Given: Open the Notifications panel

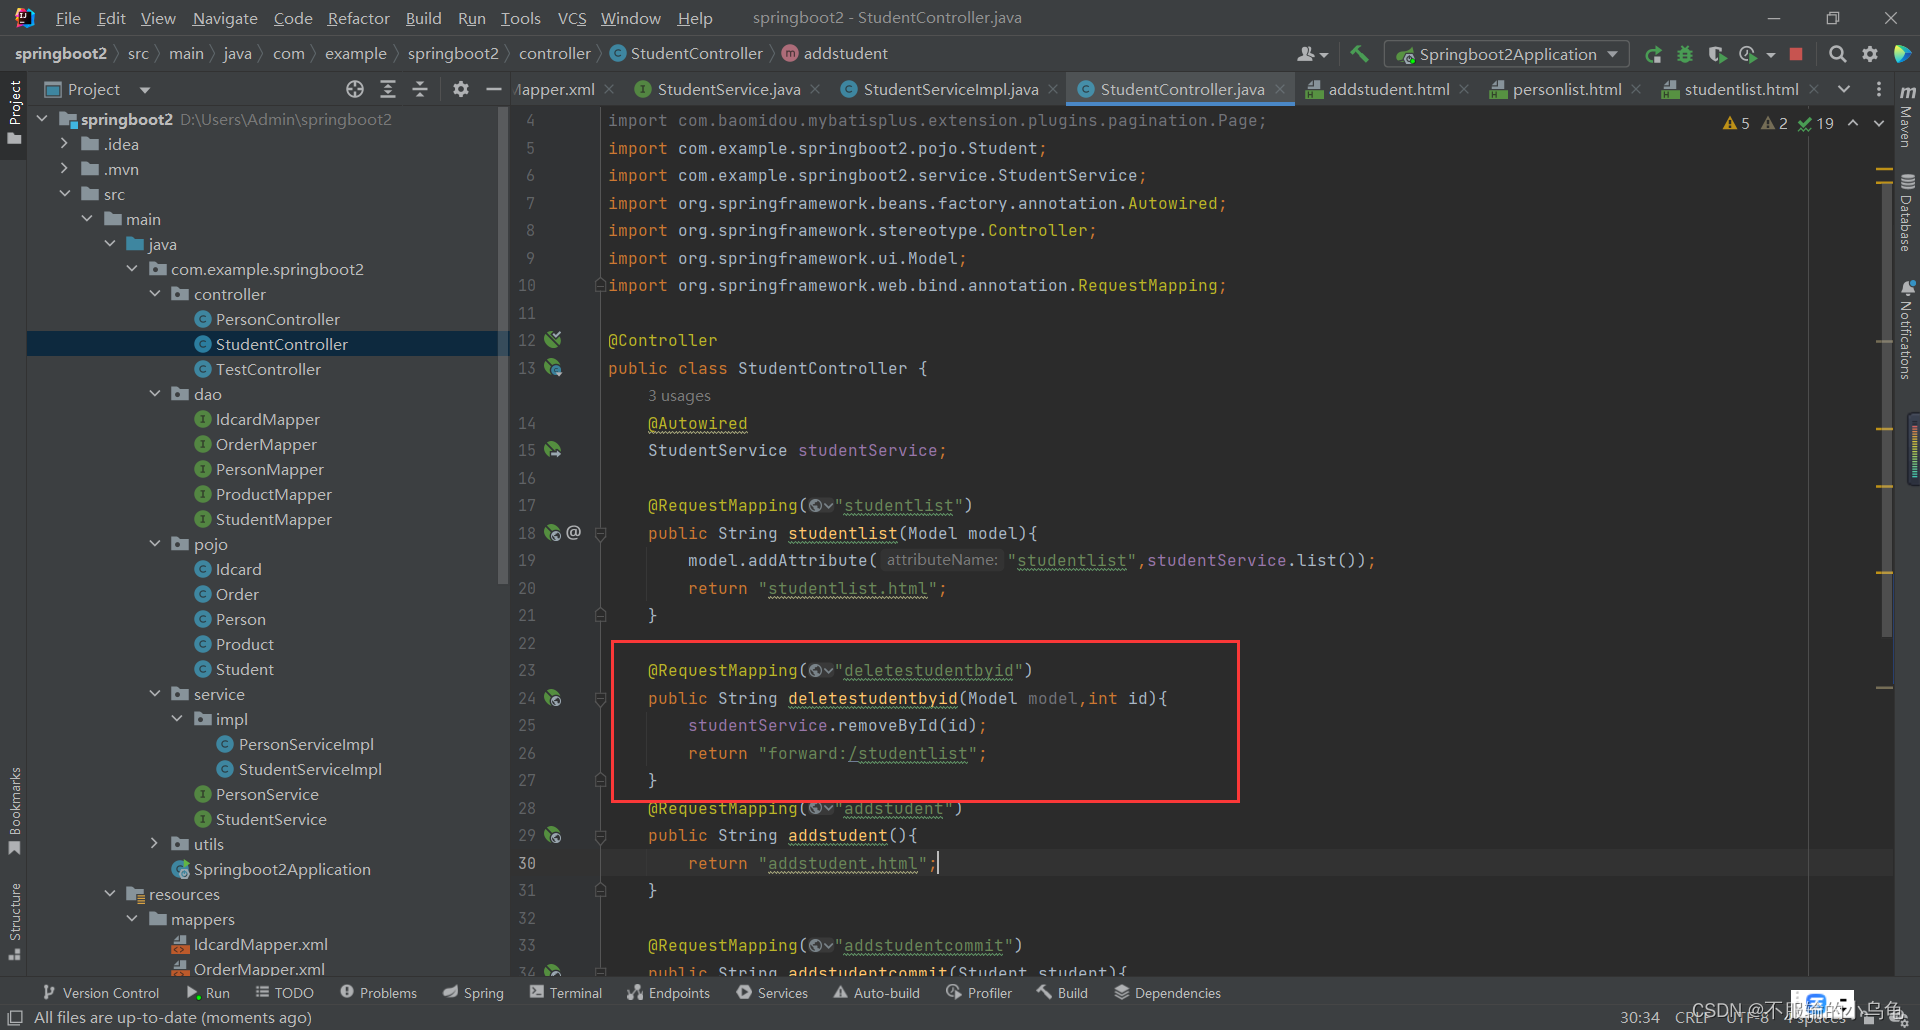Looking at the screenshot, I should pyautogui.click(x=1907, y=330).
